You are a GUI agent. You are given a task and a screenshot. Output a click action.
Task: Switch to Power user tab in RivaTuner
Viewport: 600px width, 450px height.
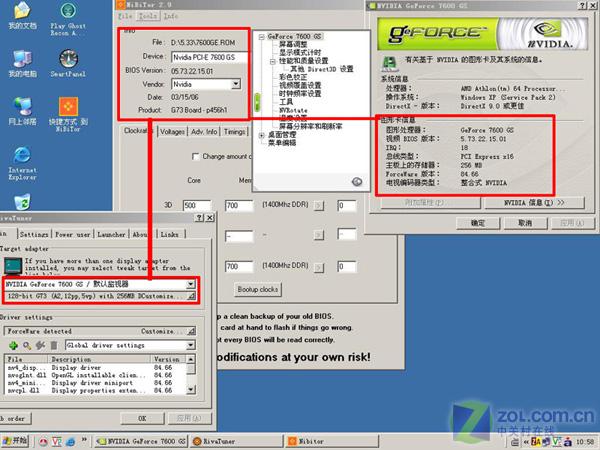click(x=73, y=234)
